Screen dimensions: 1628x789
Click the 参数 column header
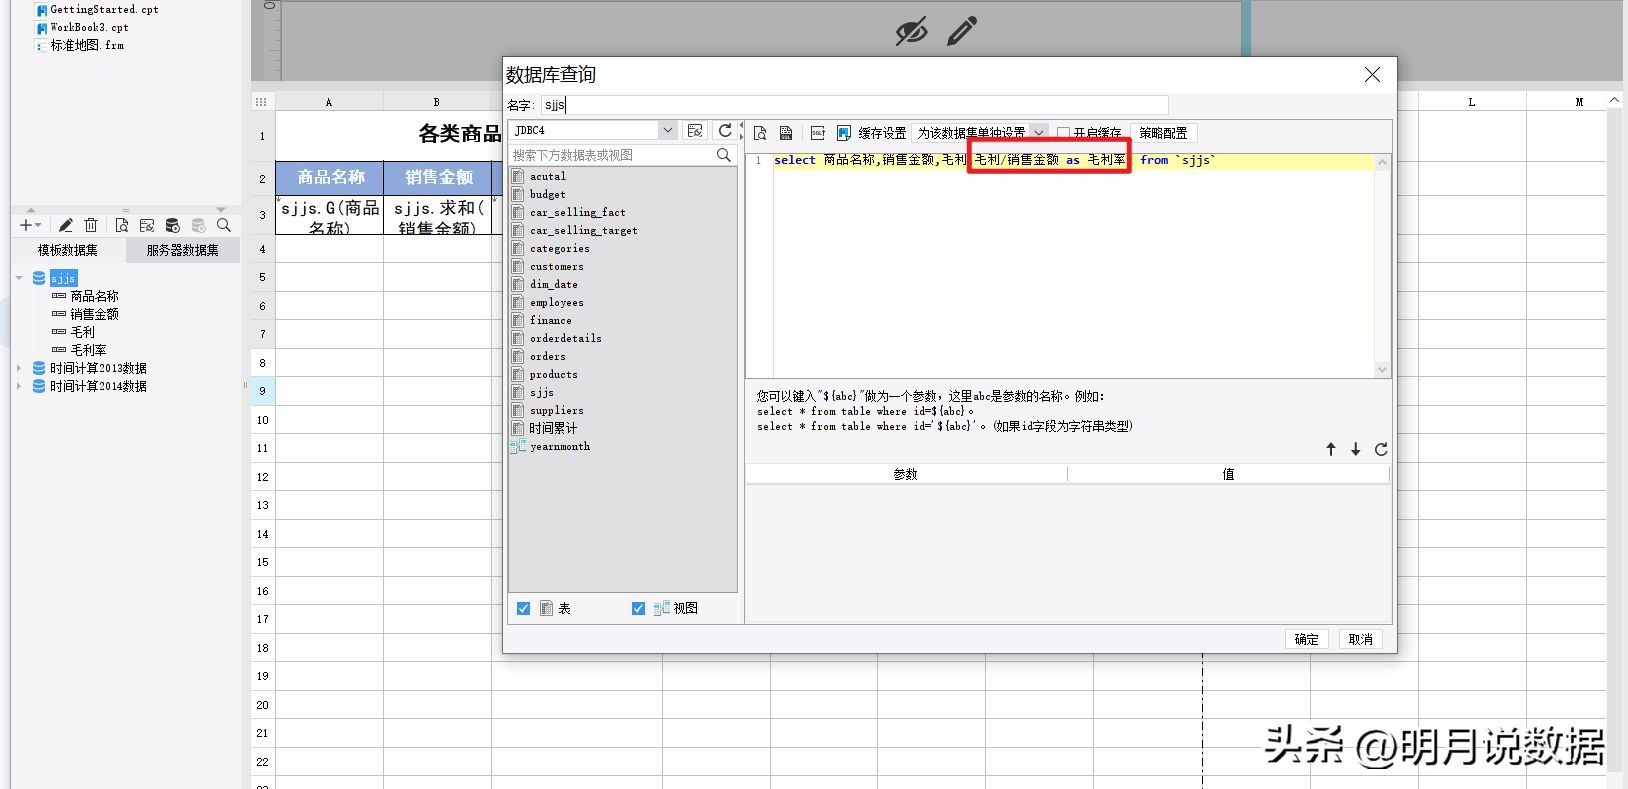click(906, 474)
